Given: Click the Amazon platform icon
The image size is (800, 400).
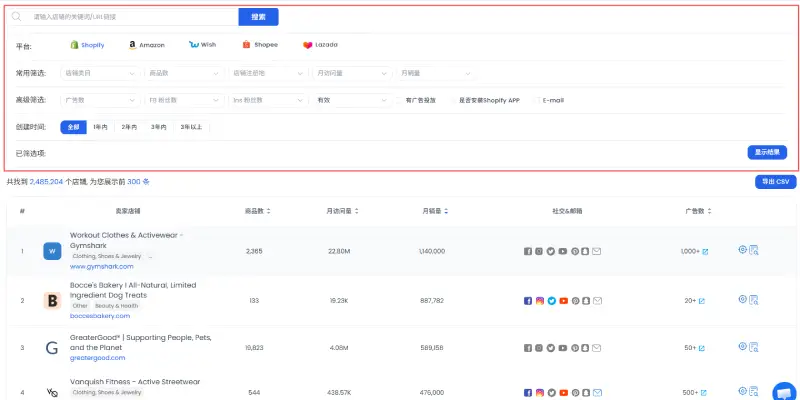Looking at the screenshot, I should point(133,45).
